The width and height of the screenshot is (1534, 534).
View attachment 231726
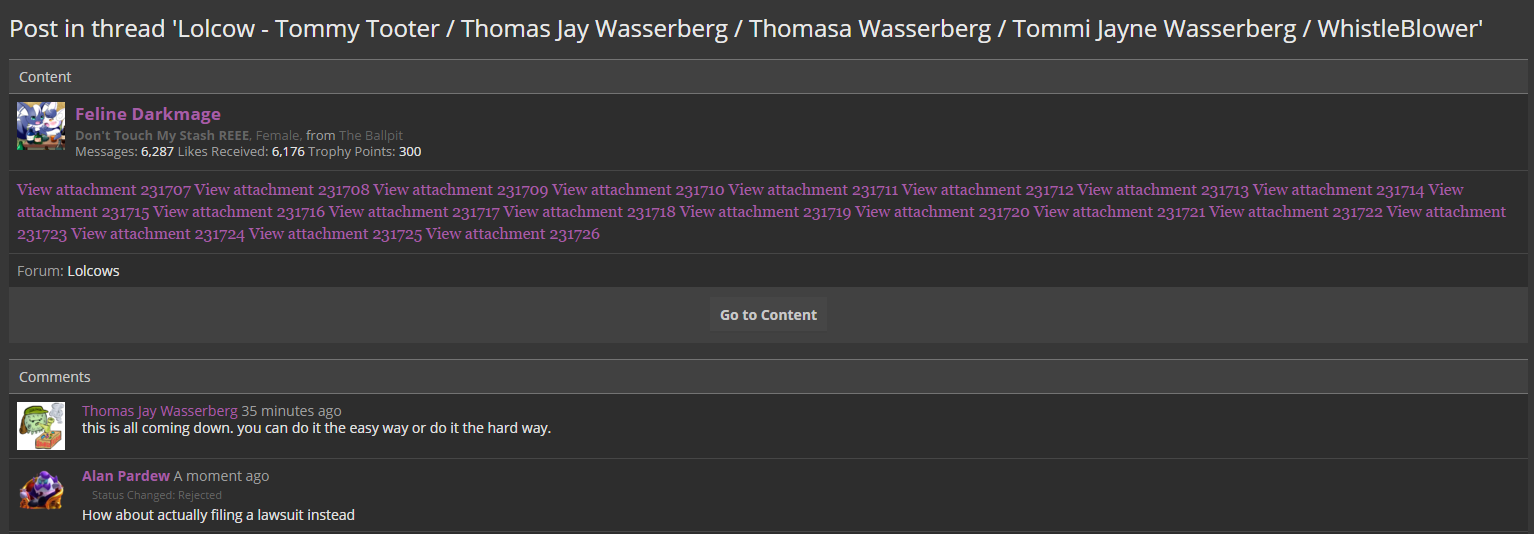click(513, 234)
